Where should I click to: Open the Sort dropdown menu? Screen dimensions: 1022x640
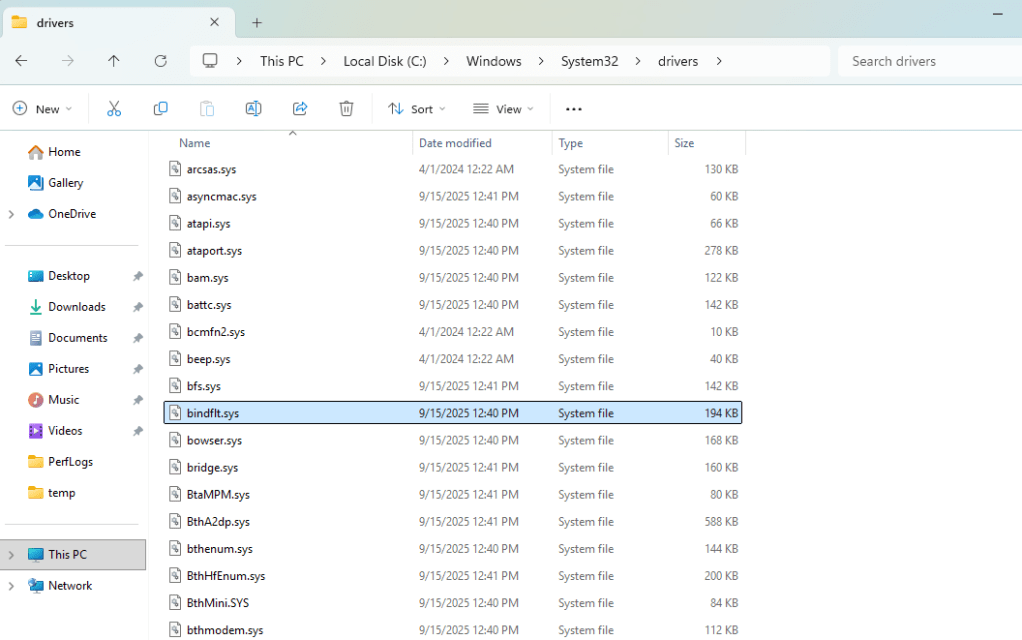pos(417,109)
